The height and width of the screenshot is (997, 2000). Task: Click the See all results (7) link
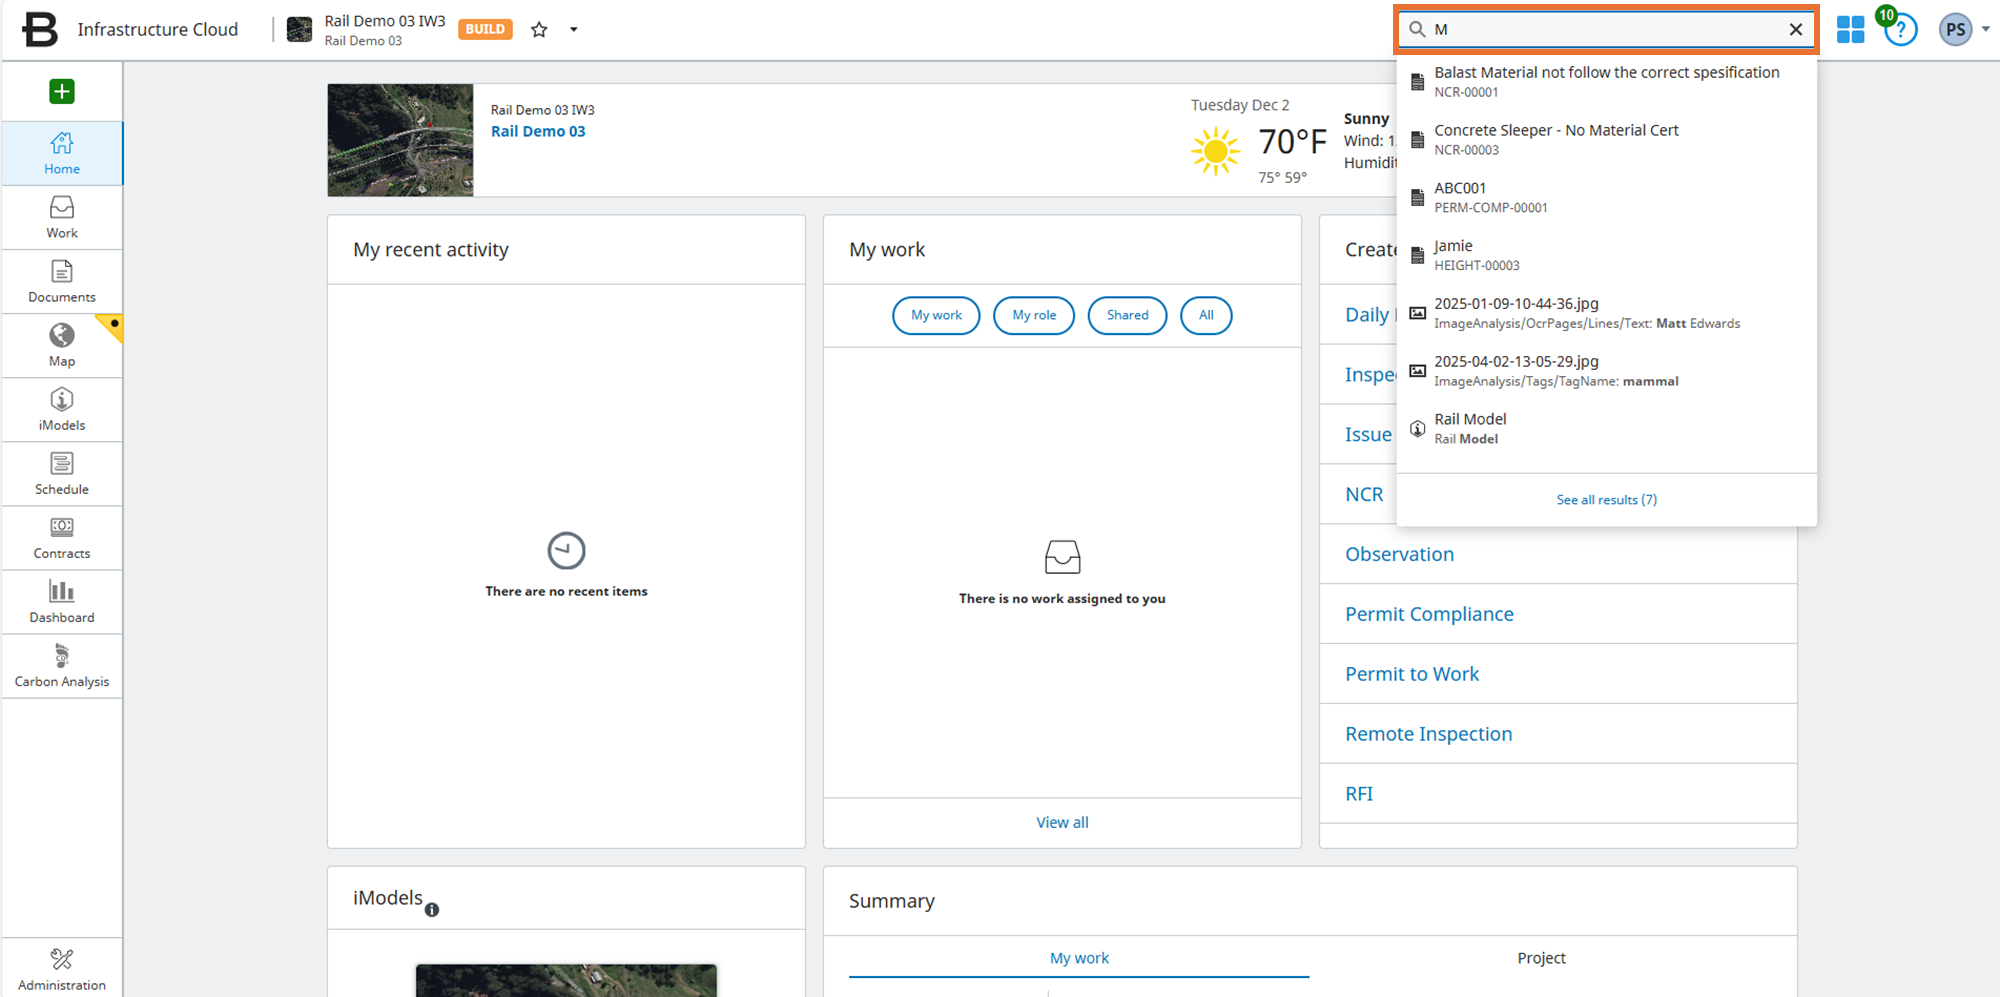coord(1606,499)
